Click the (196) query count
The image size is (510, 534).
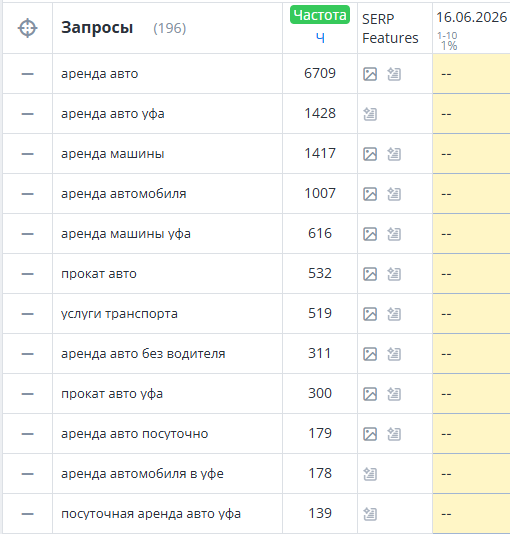tap(170, 28)
